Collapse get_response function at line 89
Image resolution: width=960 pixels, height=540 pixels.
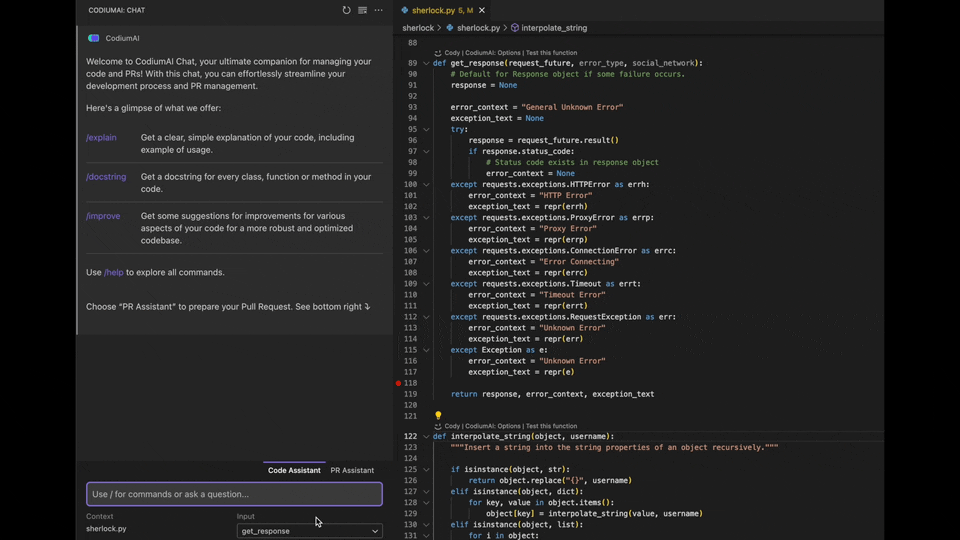[x=426, y=63]
